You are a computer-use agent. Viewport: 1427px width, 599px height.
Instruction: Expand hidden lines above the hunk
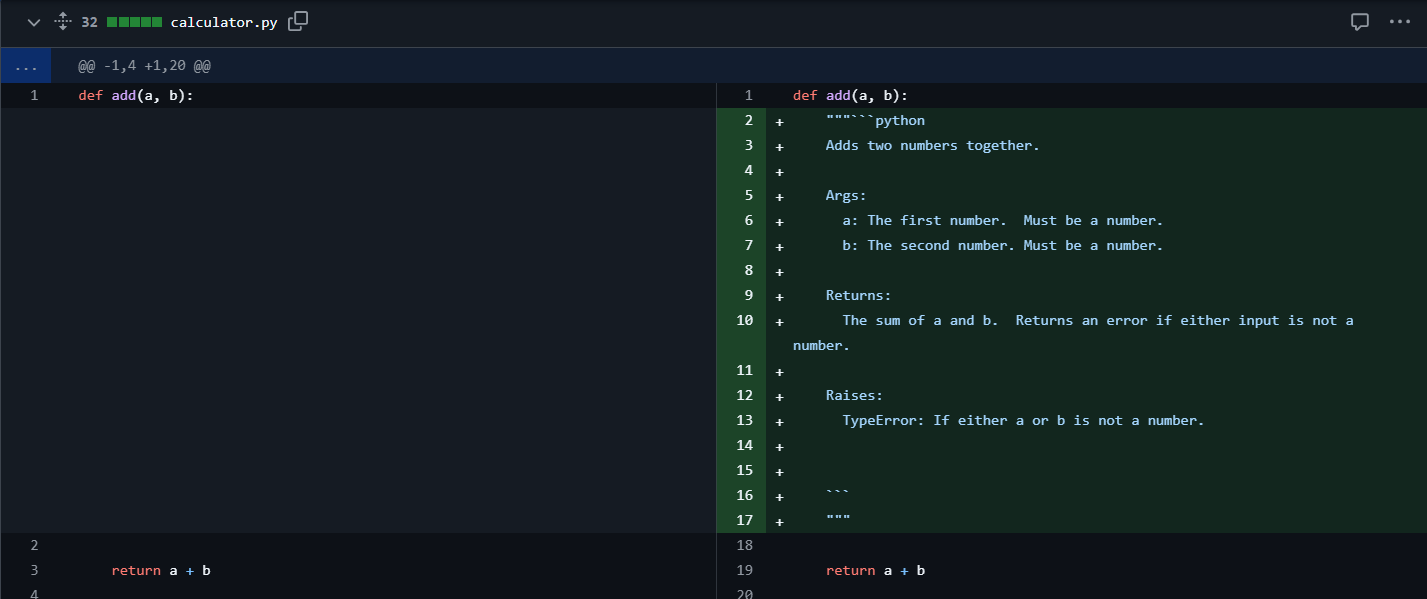click(x=25, y=66)
